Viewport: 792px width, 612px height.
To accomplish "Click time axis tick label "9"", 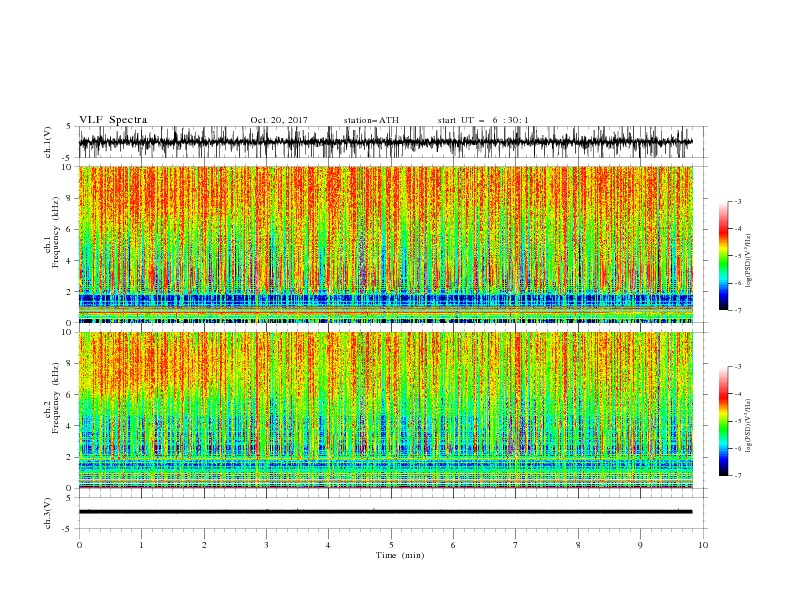I will tap(640, 545).
